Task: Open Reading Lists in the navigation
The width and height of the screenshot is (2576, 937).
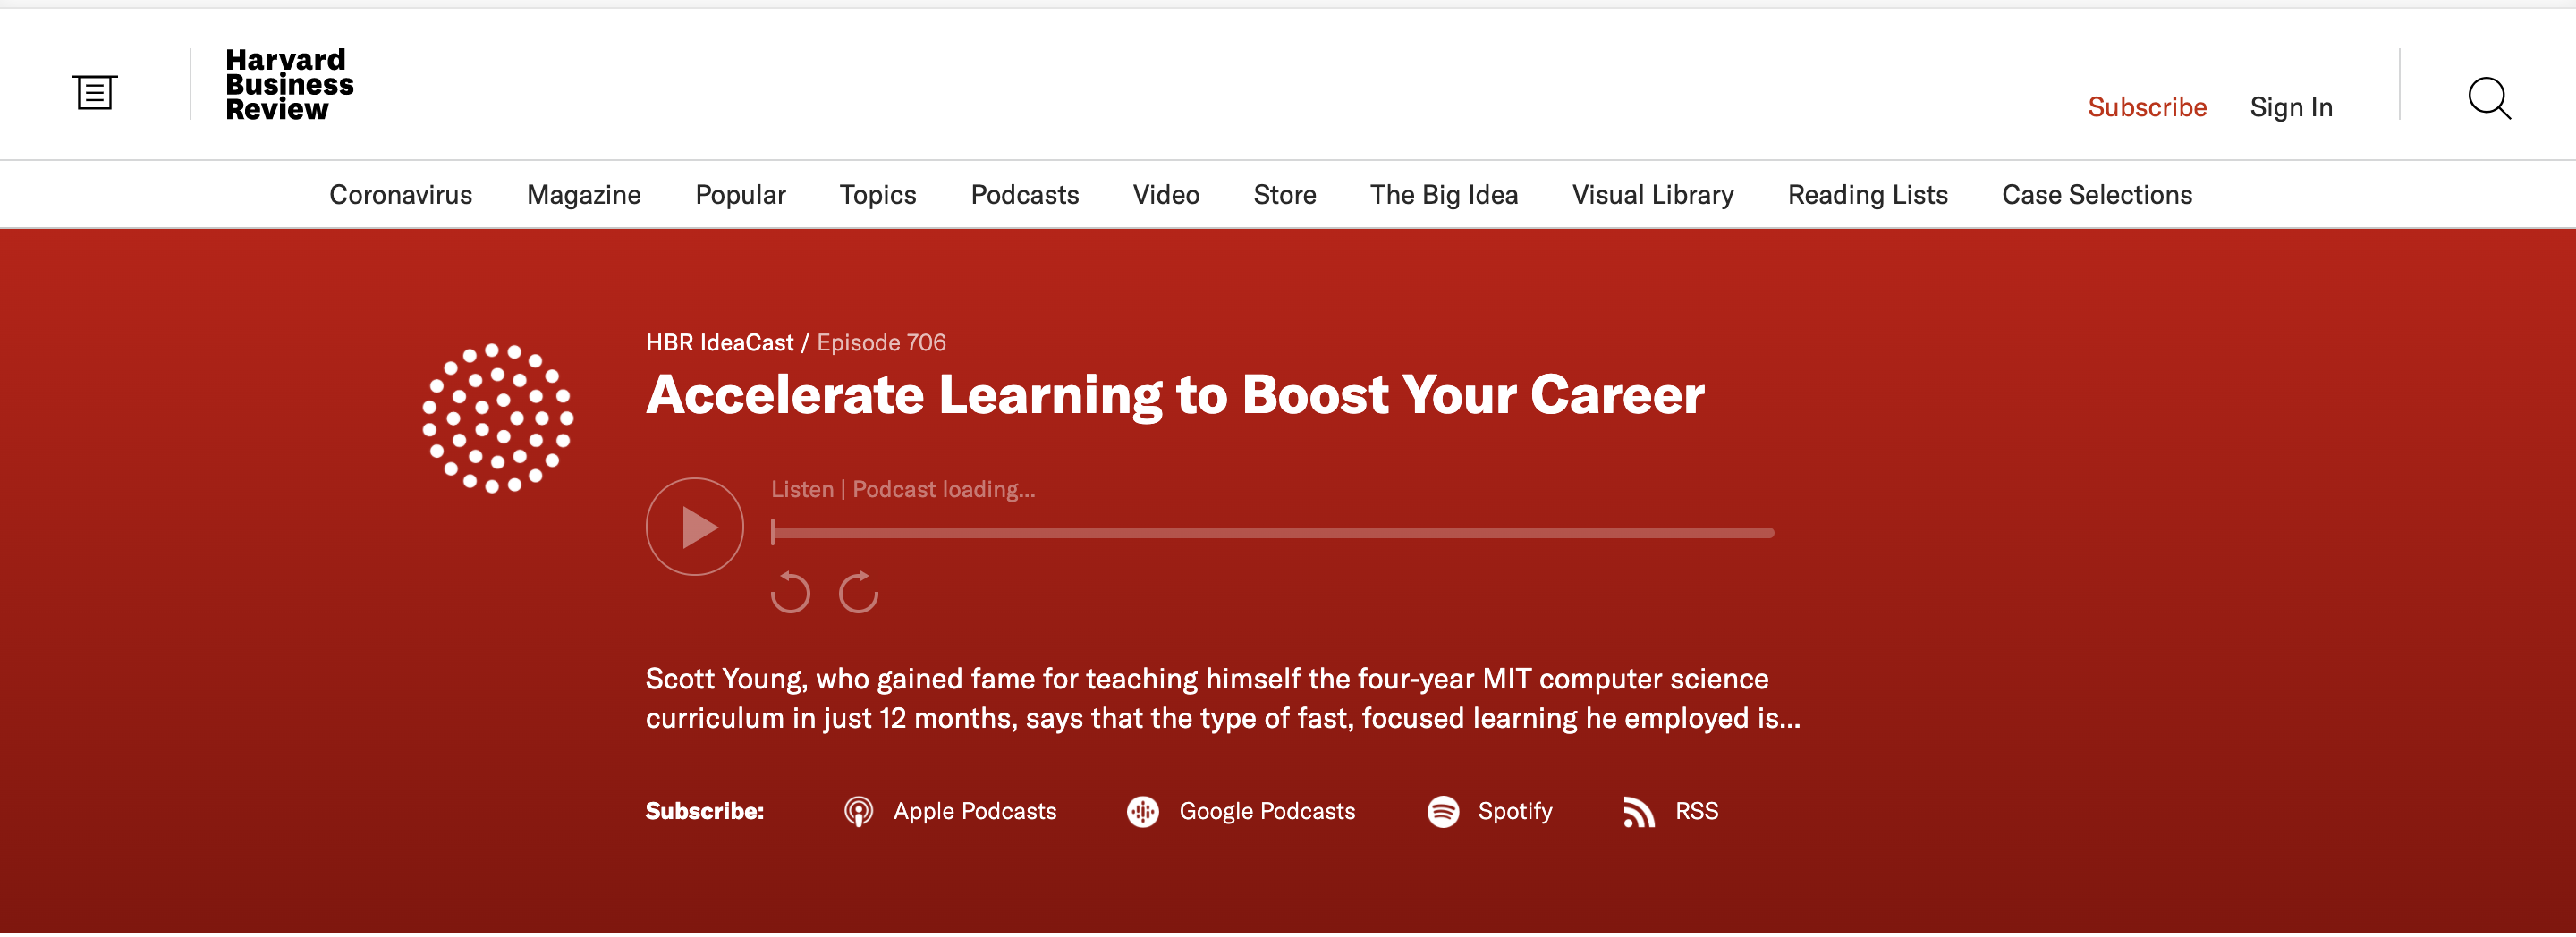Action: [x=1867, y=195]
